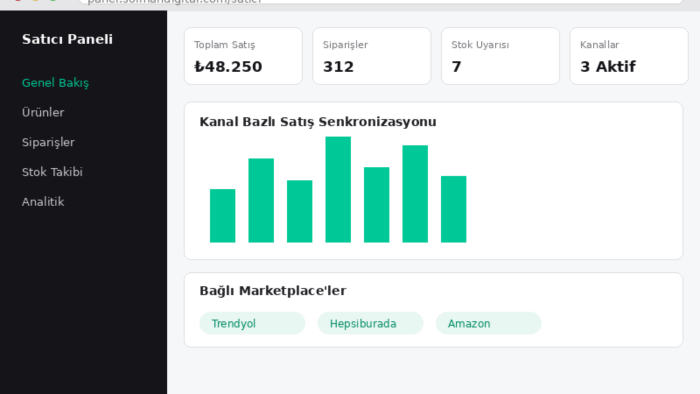
Task: Select the ₺48.250 sales value
Action: (228, 66)
